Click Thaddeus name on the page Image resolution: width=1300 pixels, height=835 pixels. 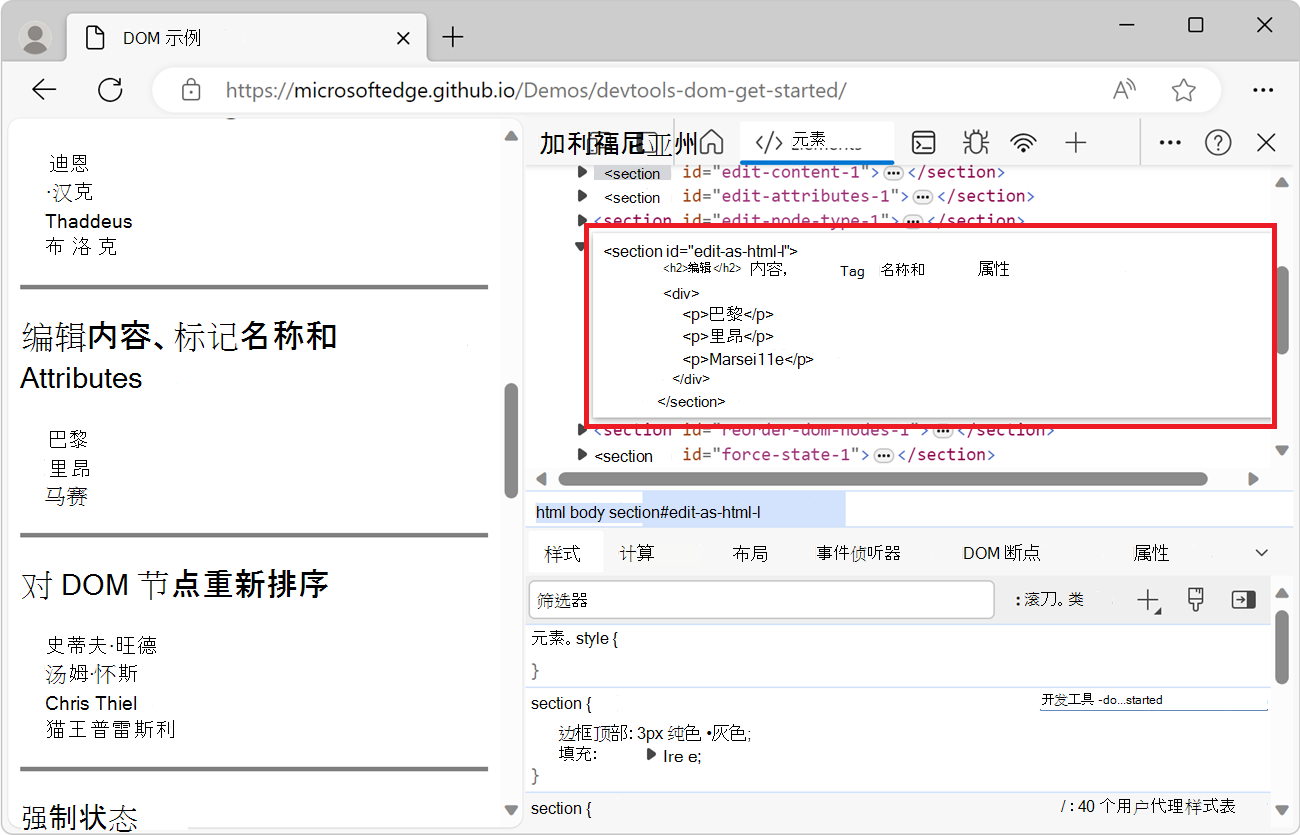89,221
